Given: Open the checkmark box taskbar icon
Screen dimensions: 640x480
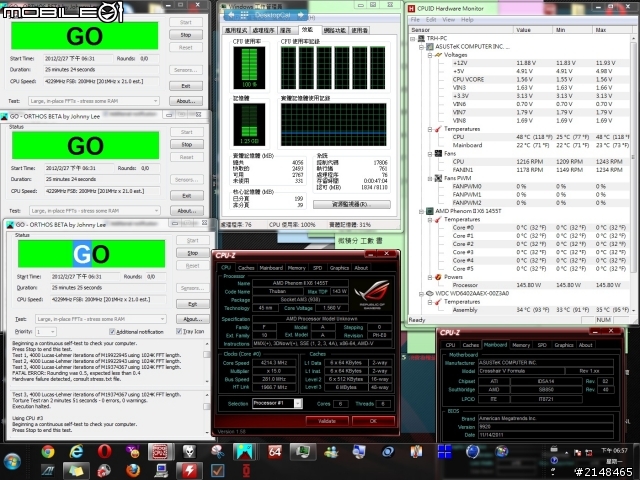Looking at the screenshot, I should pos(218,471).
